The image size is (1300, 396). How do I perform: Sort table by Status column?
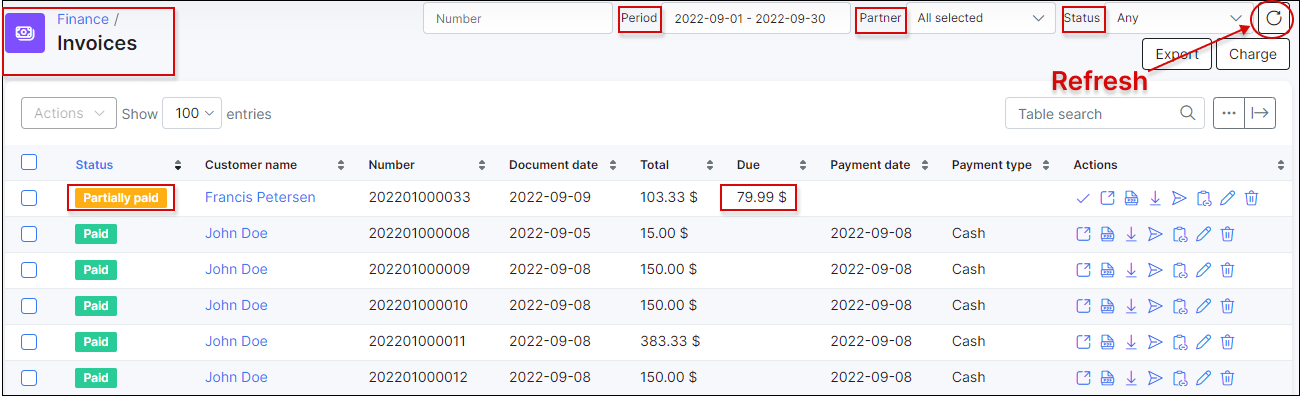coord(128,165)
